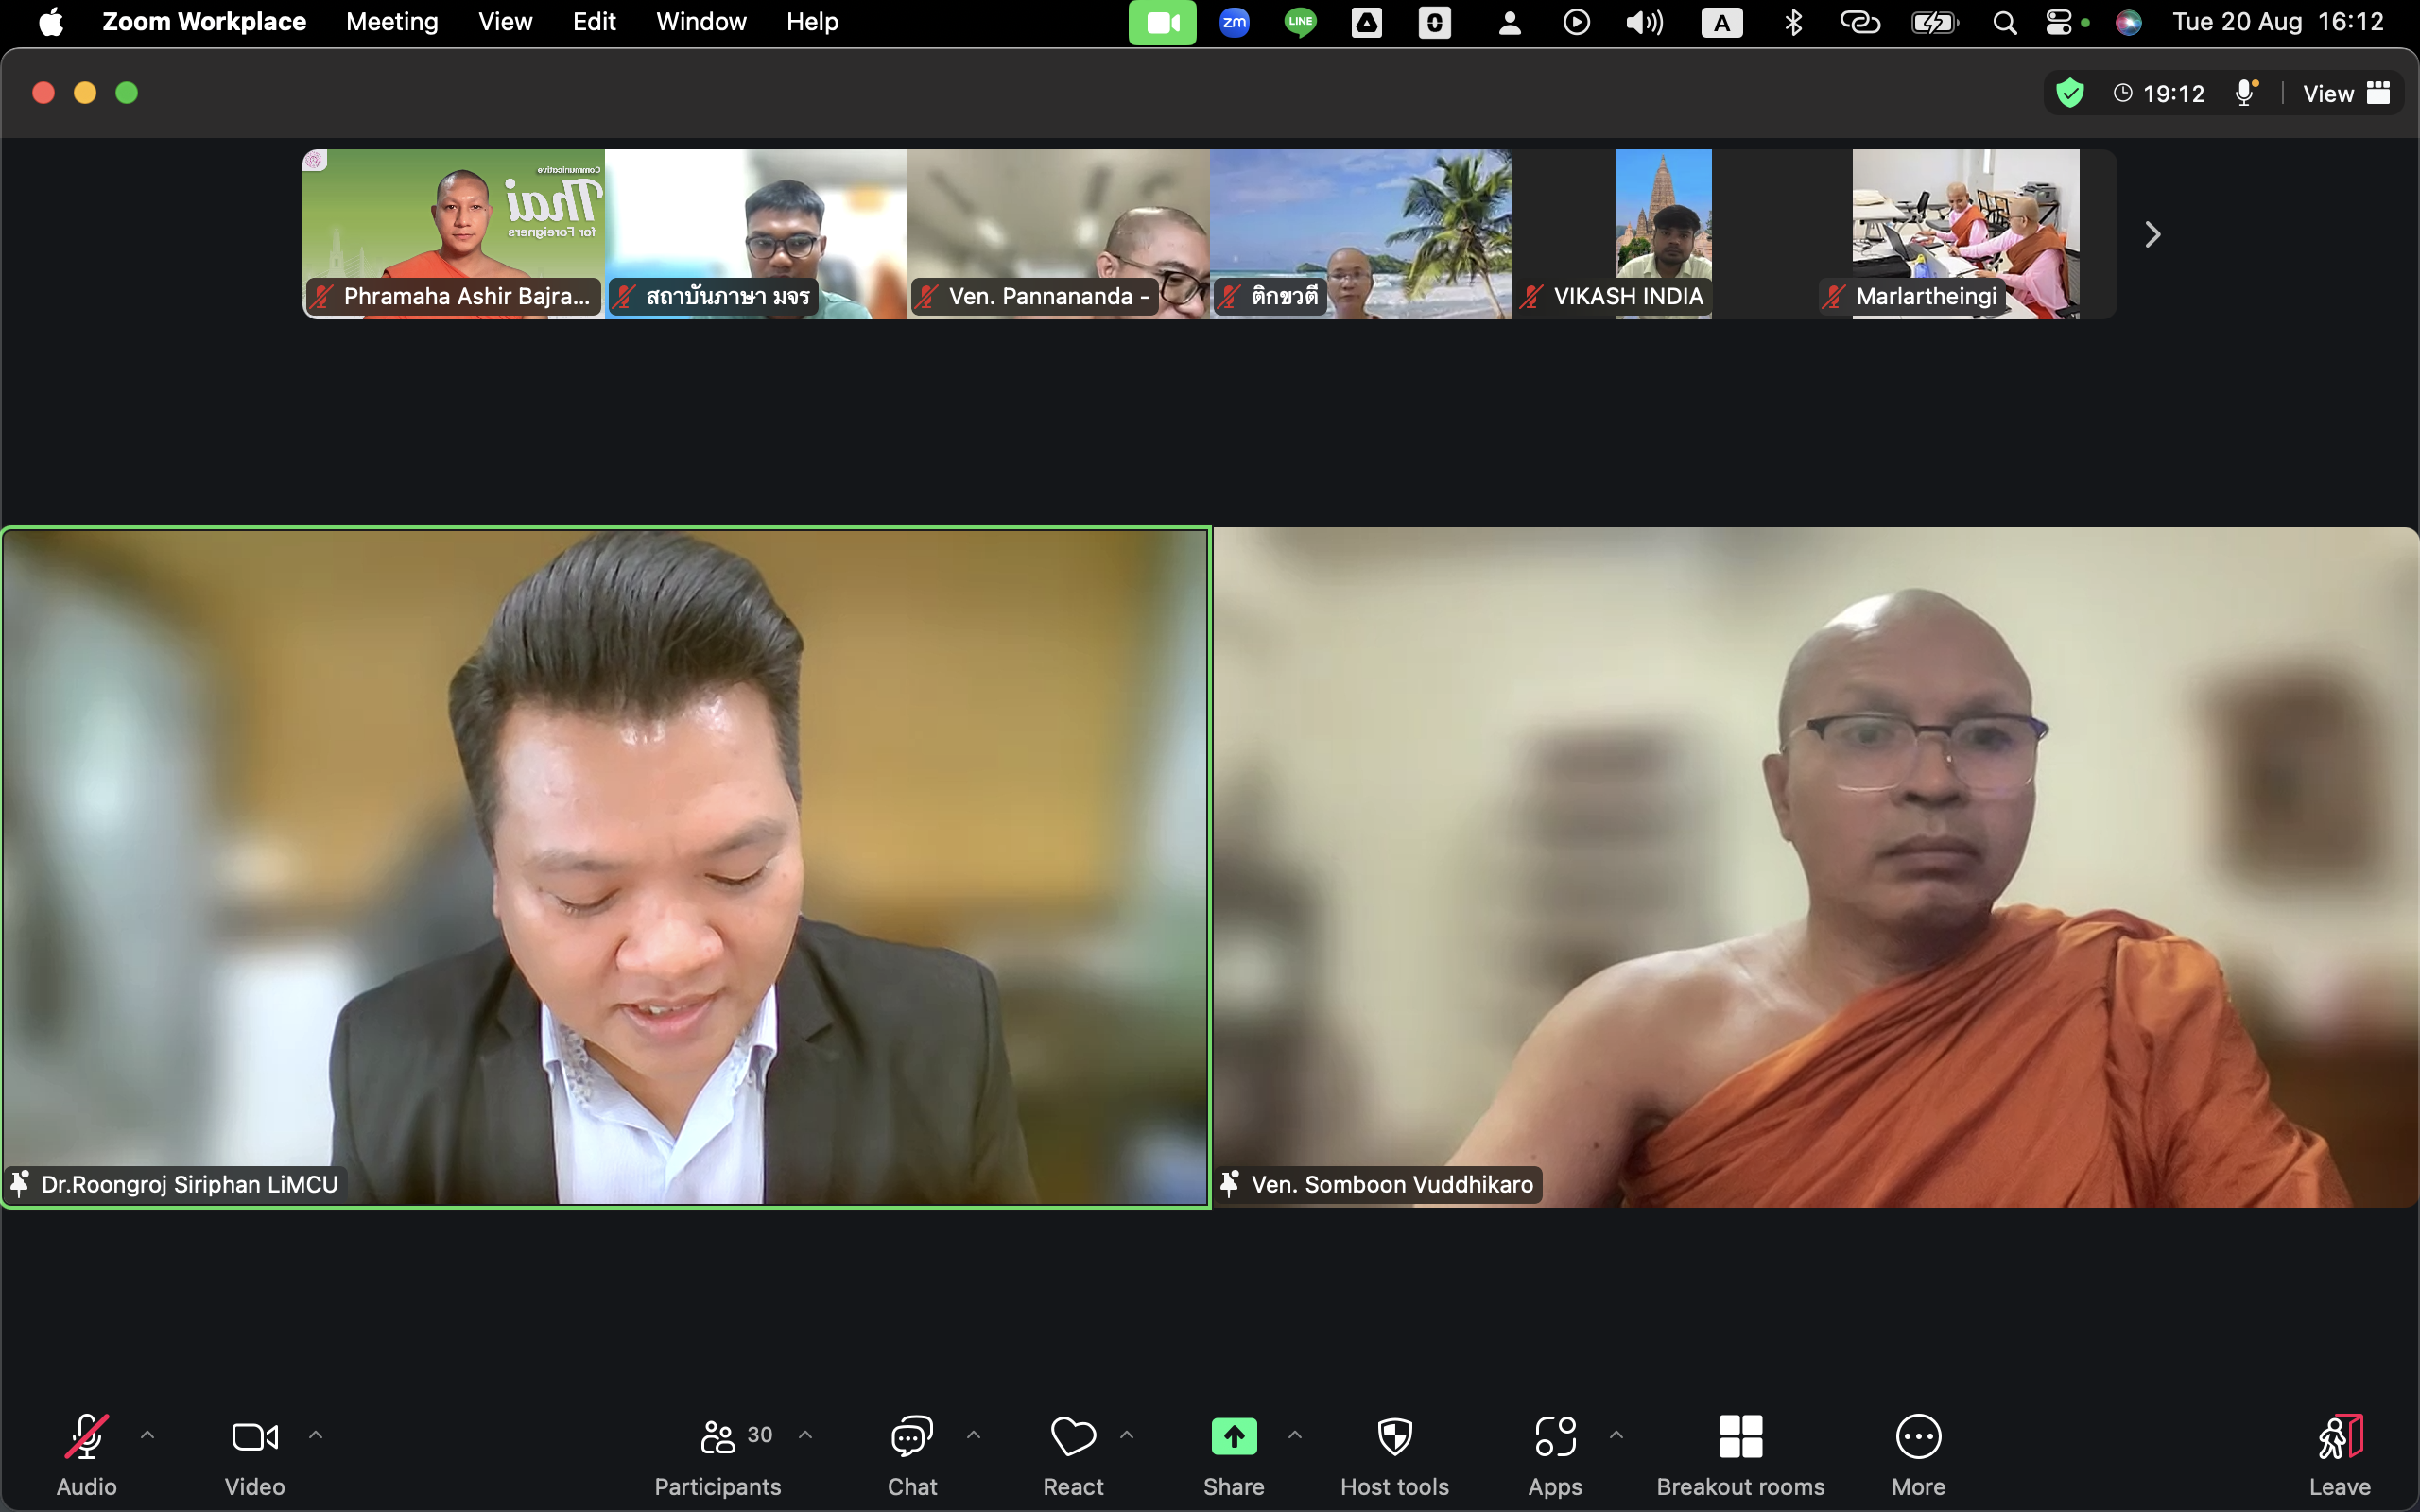2420x1512 pixels.
Task: Click the Dr.Roongroj Siriphan LiMCU name label
Action: coord(190,1185)
